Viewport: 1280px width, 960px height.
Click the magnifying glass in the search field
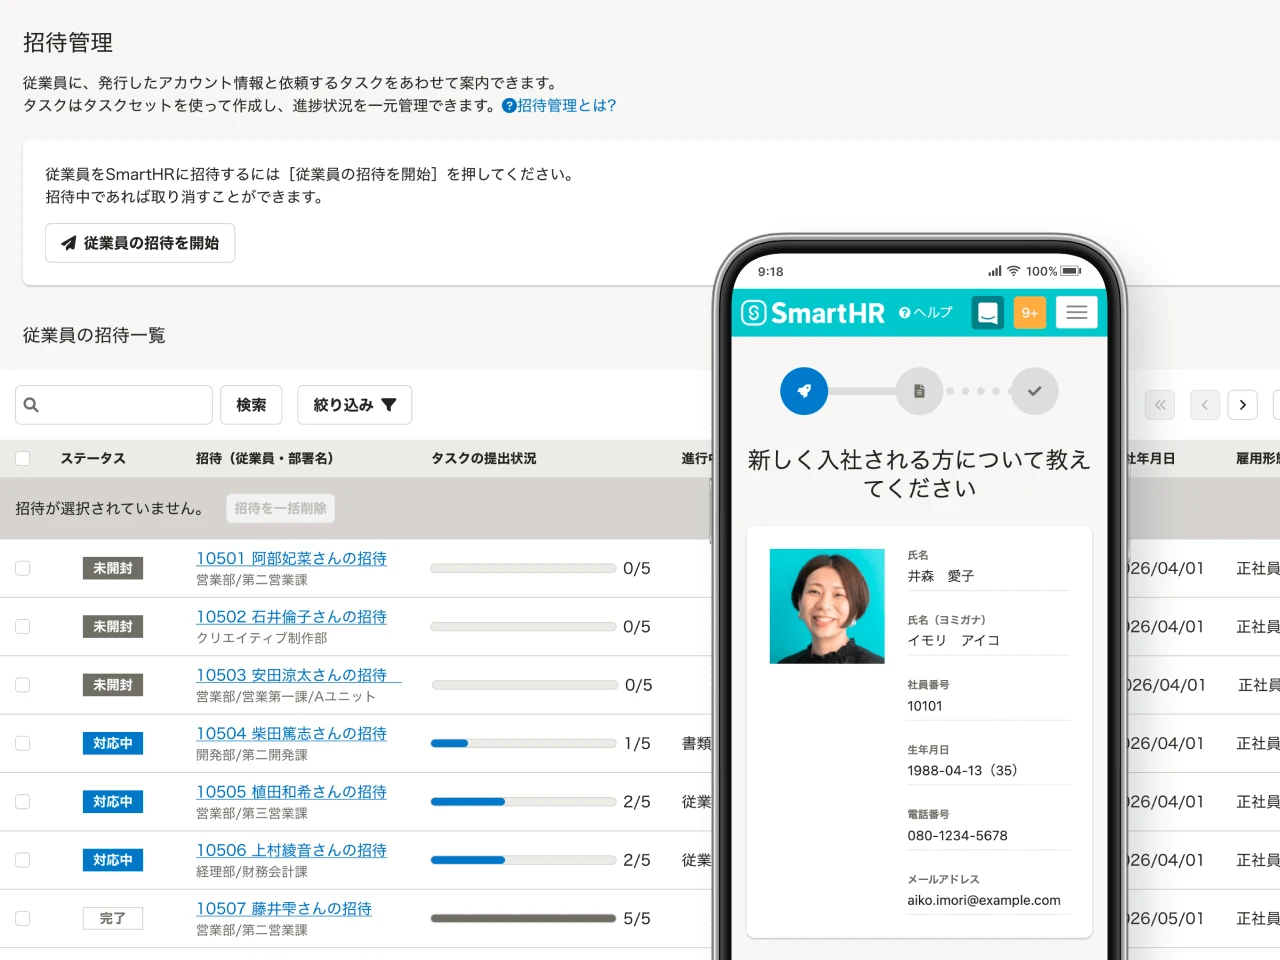click(32, 404)
